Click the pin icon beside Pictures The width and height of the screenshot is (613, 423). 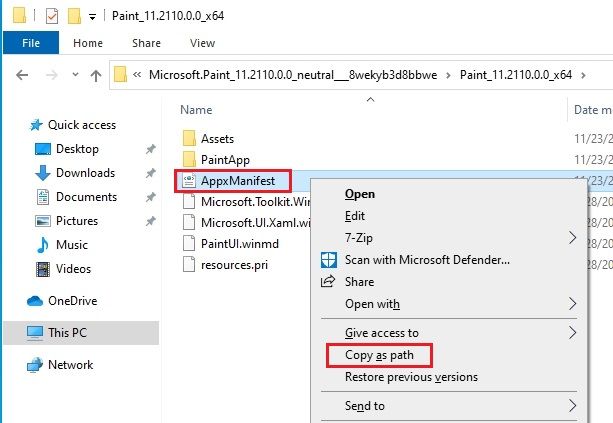pos(151,221)
